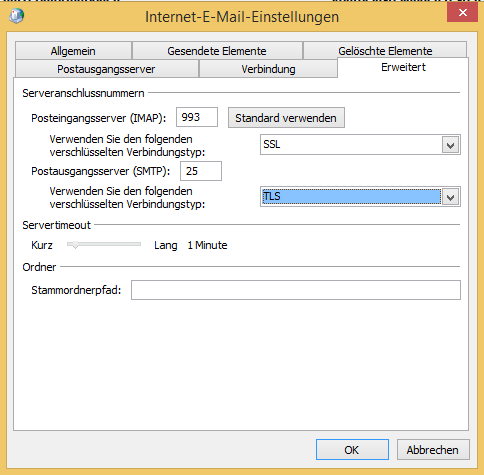Click the Standard verwenden button

click(x=286, y=118)
